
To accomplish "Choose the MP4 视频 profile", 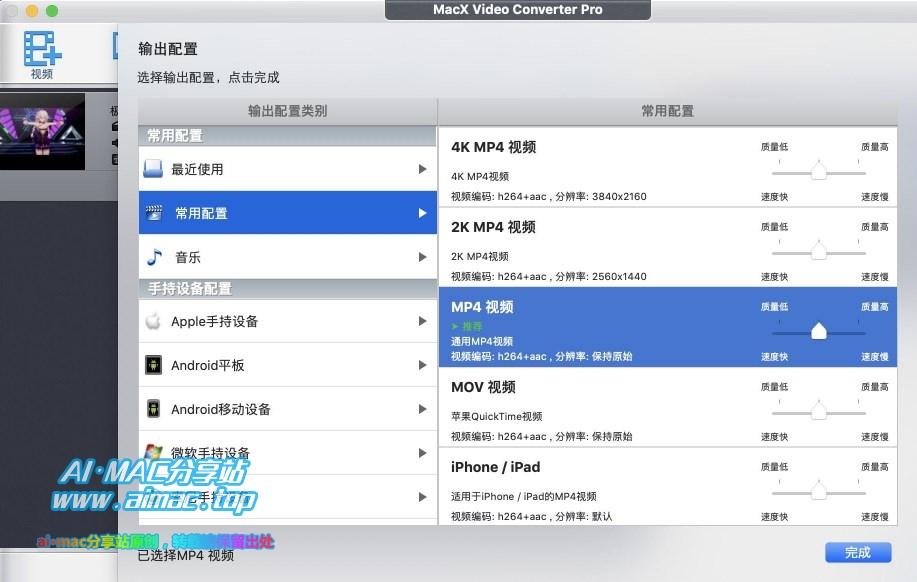I will click(667, 328).
